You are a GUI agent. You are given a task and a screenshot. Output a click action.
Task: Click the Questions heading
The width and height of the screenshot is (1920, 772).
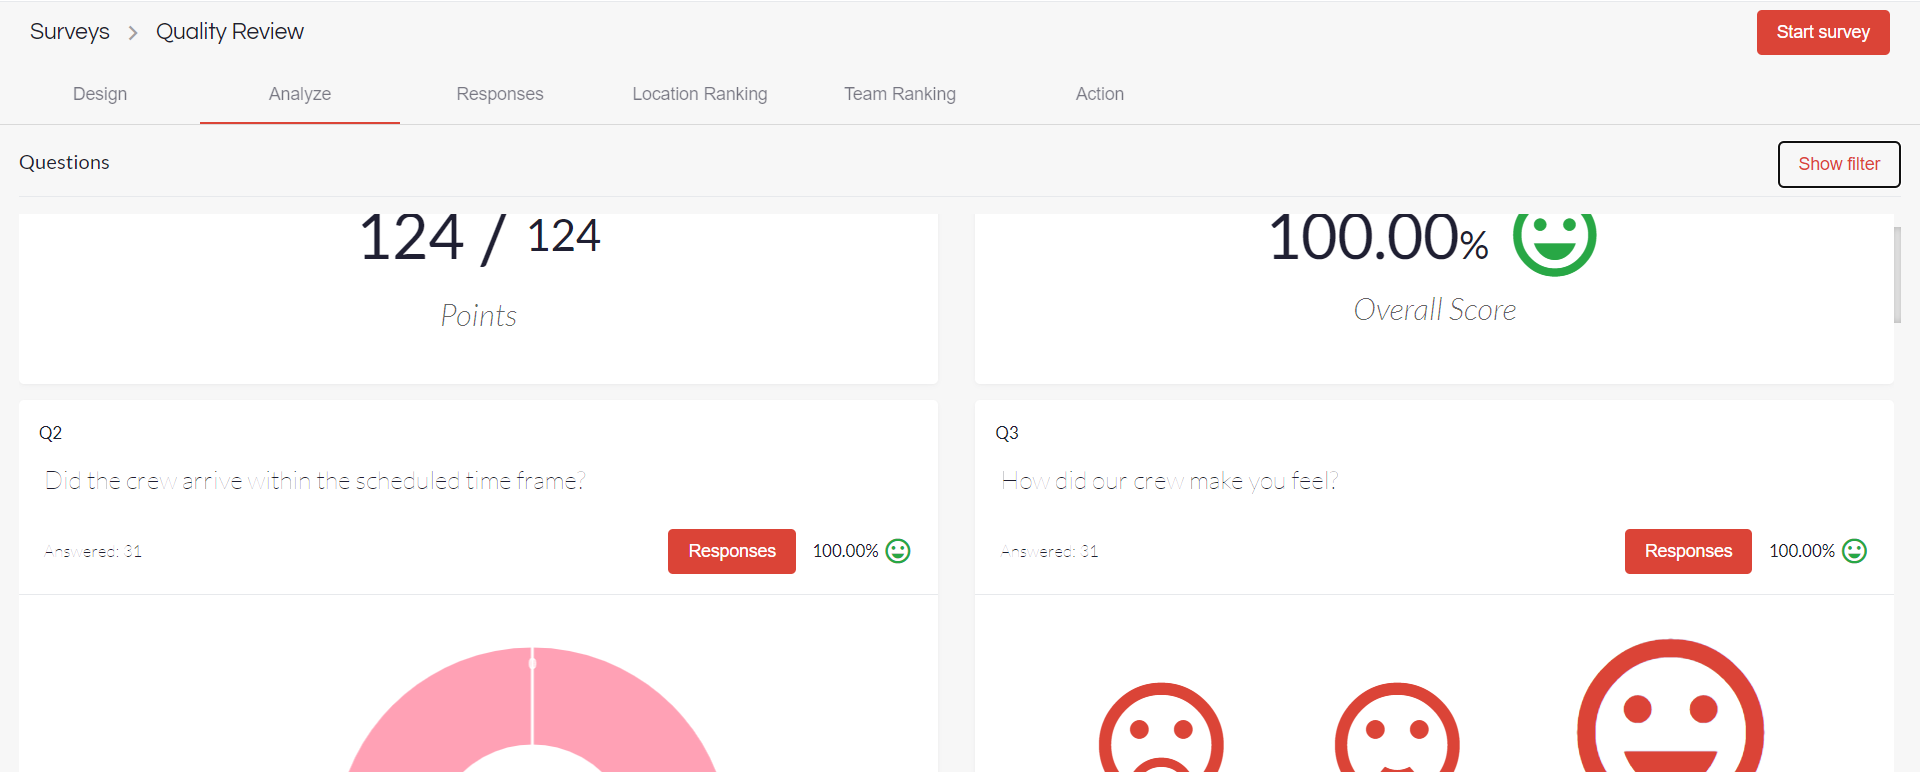(64, 162)
